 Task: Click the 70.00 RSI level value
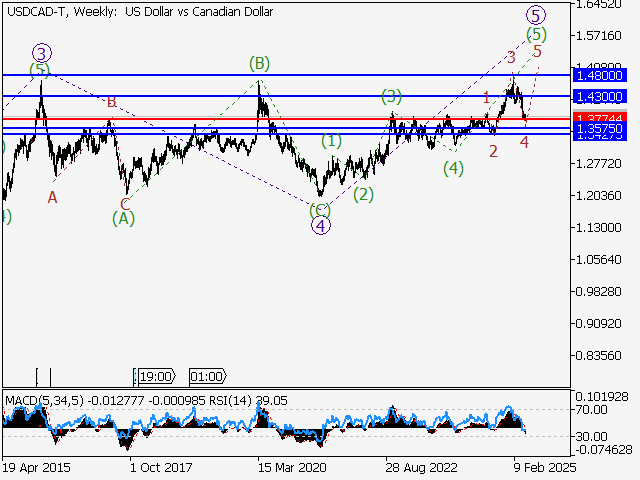tap(592, 410)
